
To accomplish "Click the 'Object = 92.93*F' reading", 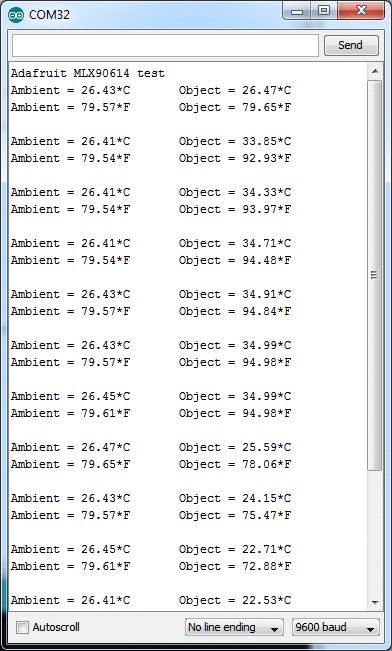I will 235,159.
